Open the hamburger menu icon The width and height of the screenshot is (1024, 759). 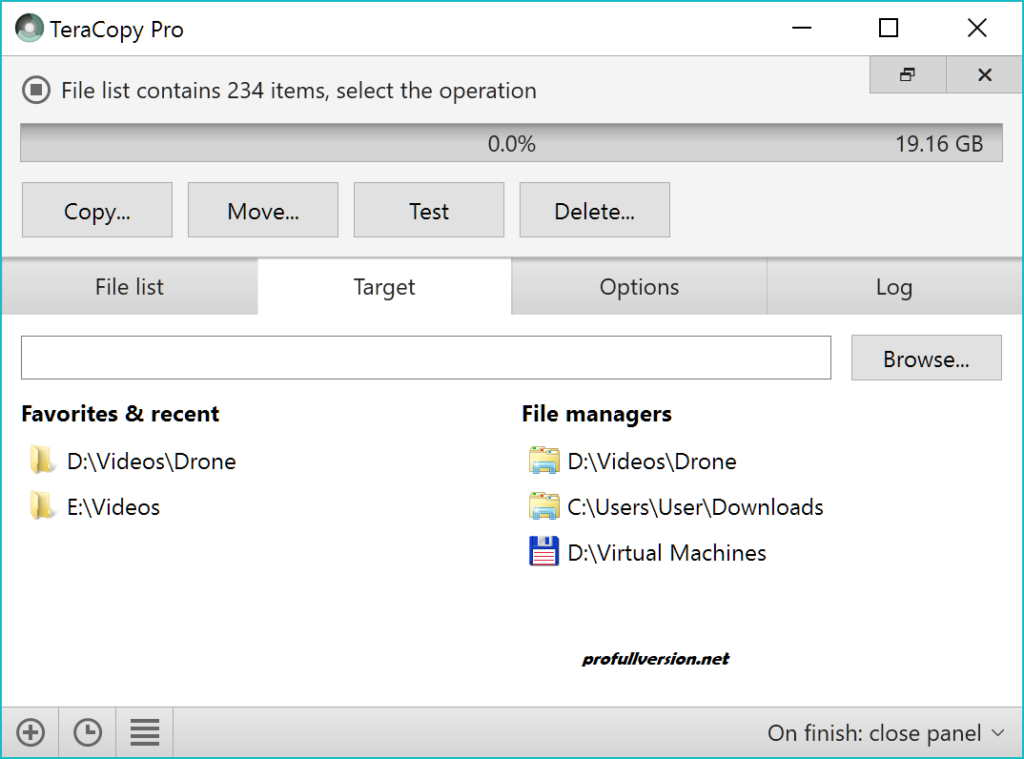coord(144,732)
